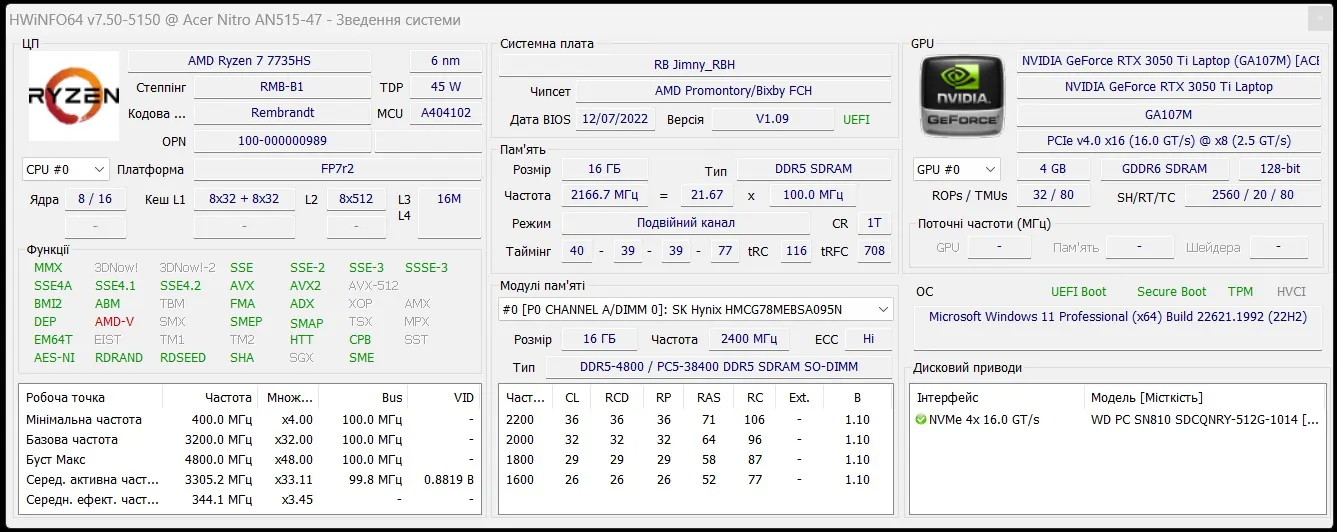The image size is (1337, 532).
Task: Click the AMD Promontory/Bixby FCH chipset field
Action: point(734,91)
